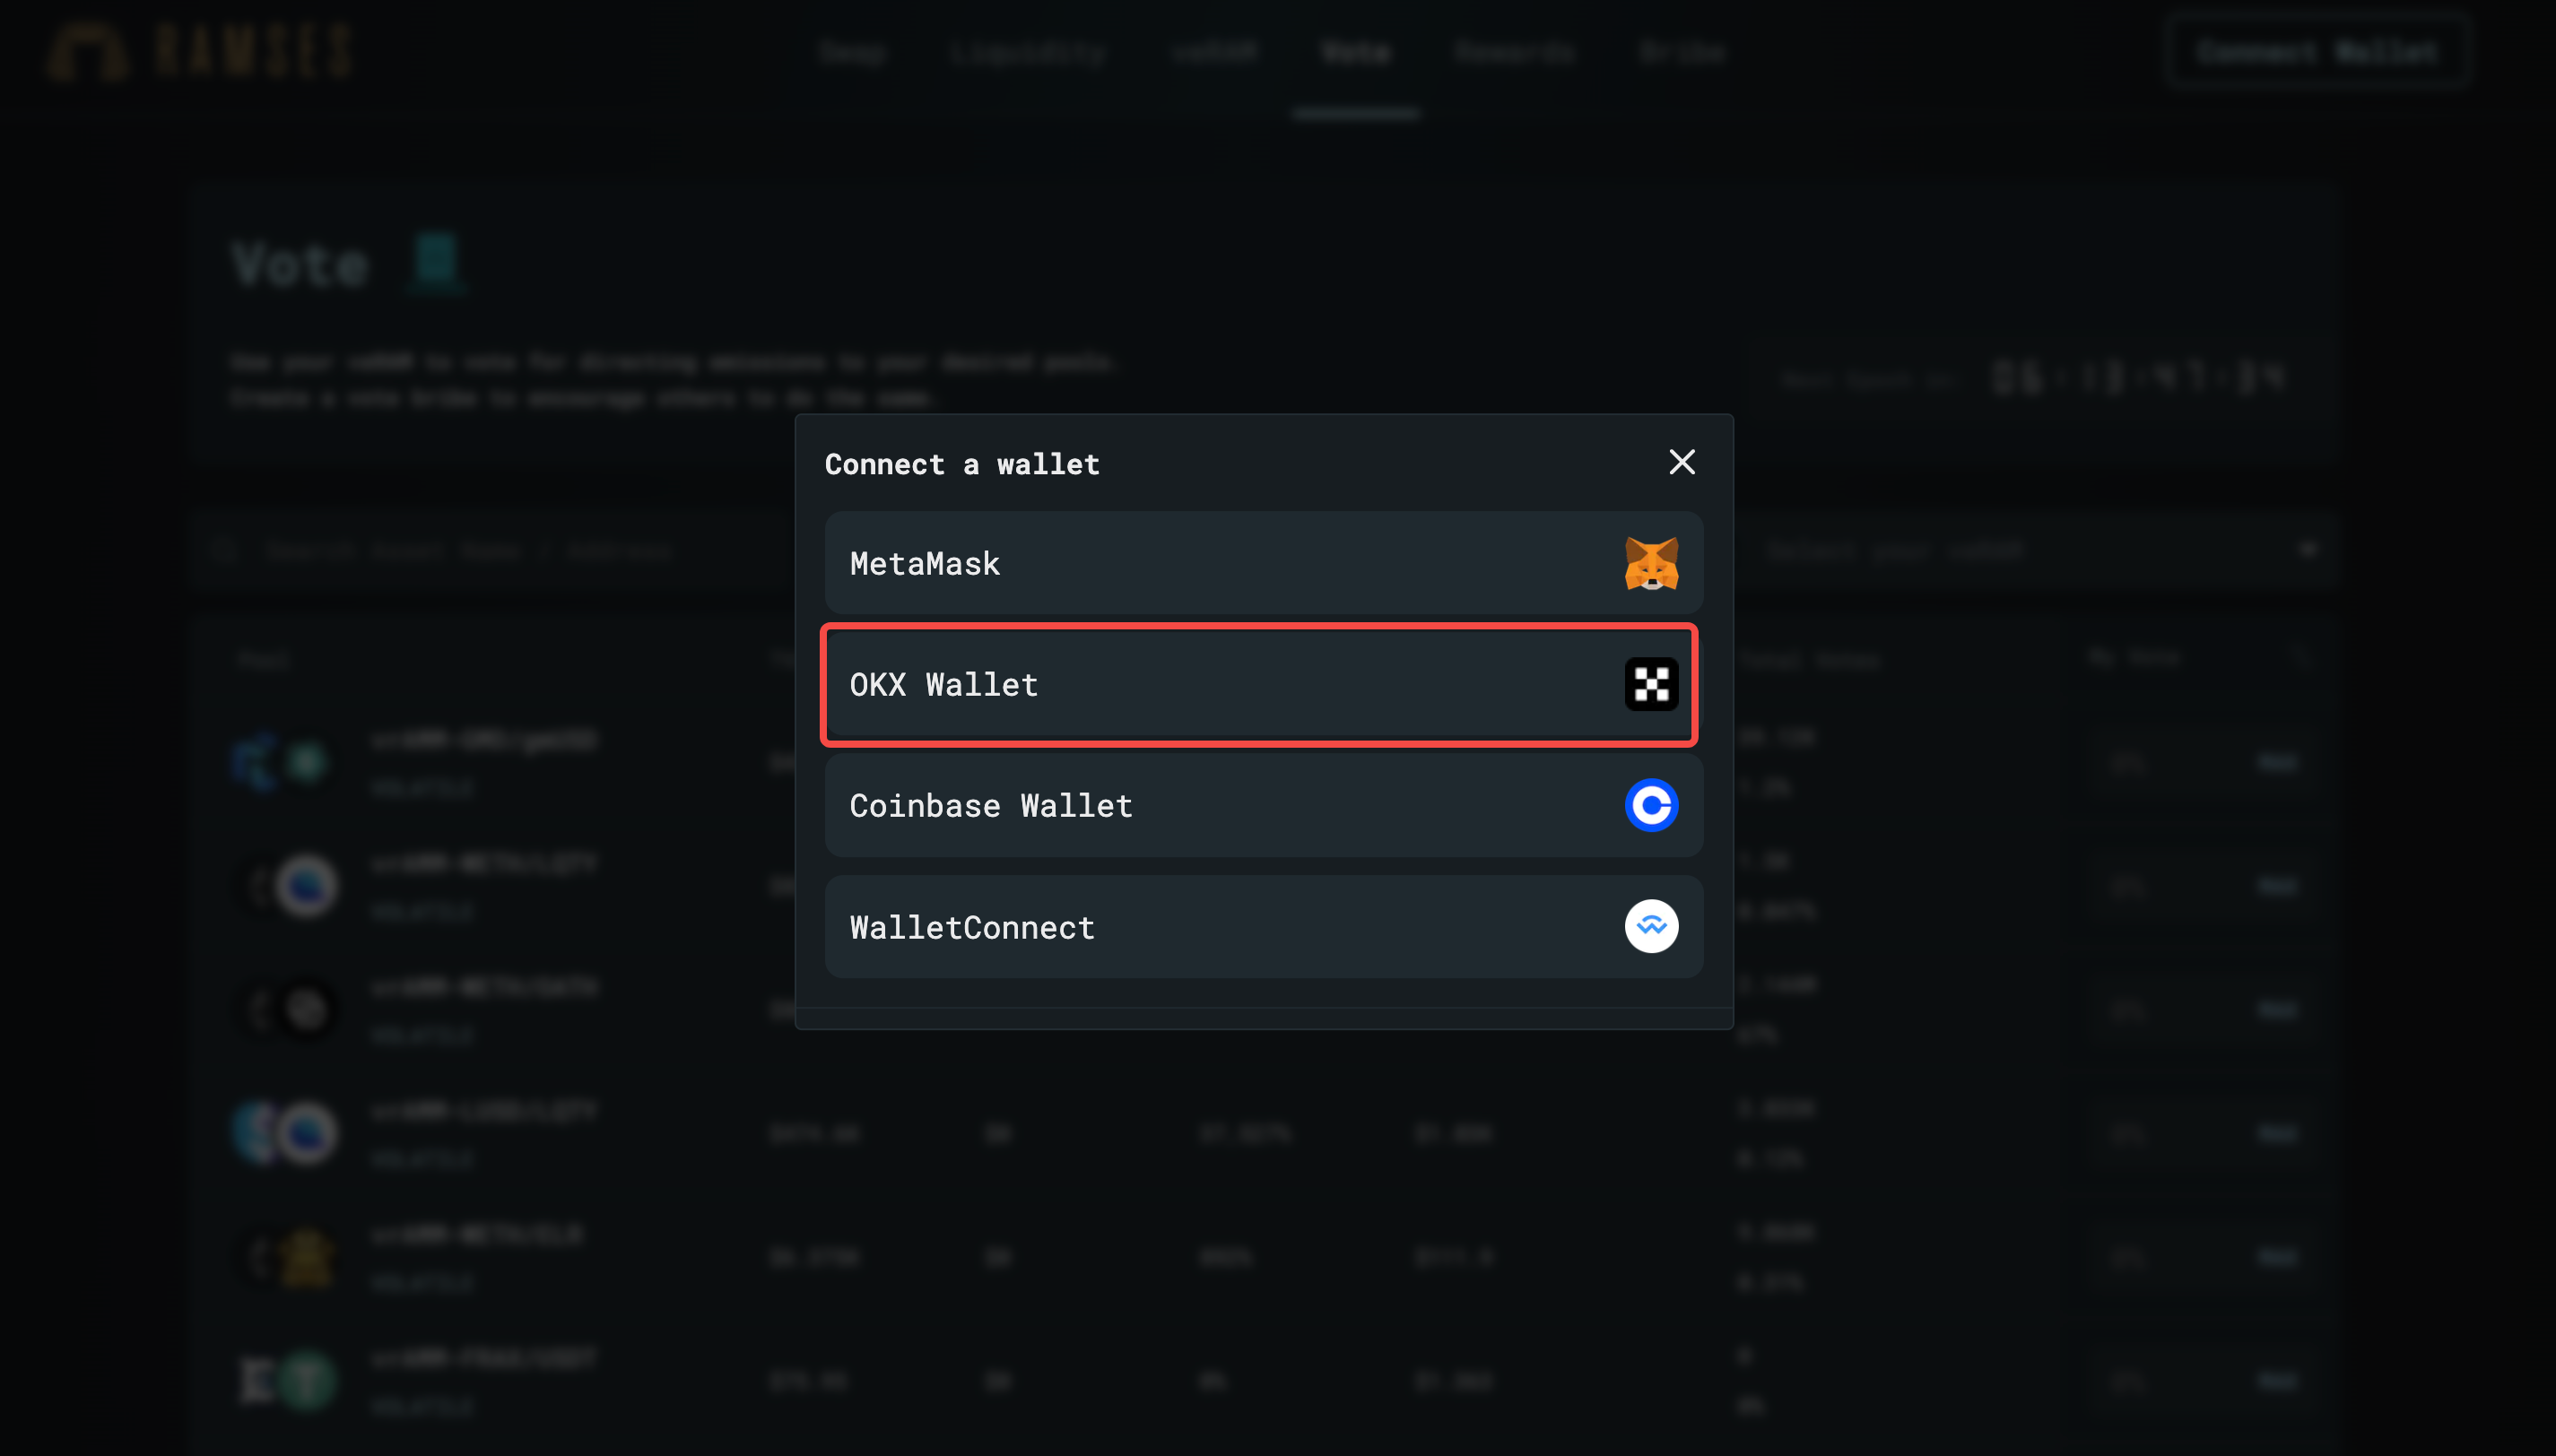Image resolution: width=2556 pixels, height=1456 pixels.
Task: Click the MetaMask fox icon
Action: coord(1650,564)
